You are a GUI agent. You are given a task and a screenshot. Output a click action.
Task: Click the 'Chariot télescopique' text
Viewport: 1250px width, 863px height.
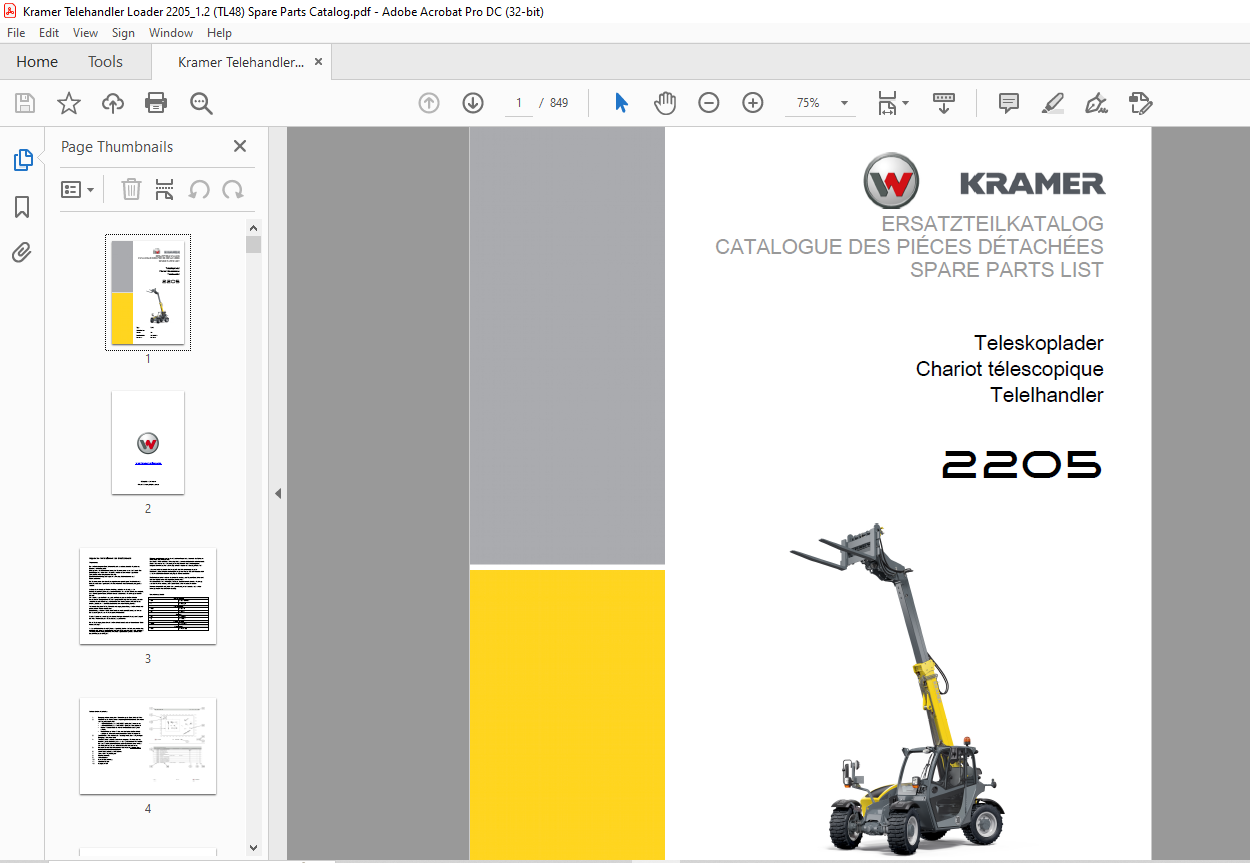(1010, 369)
